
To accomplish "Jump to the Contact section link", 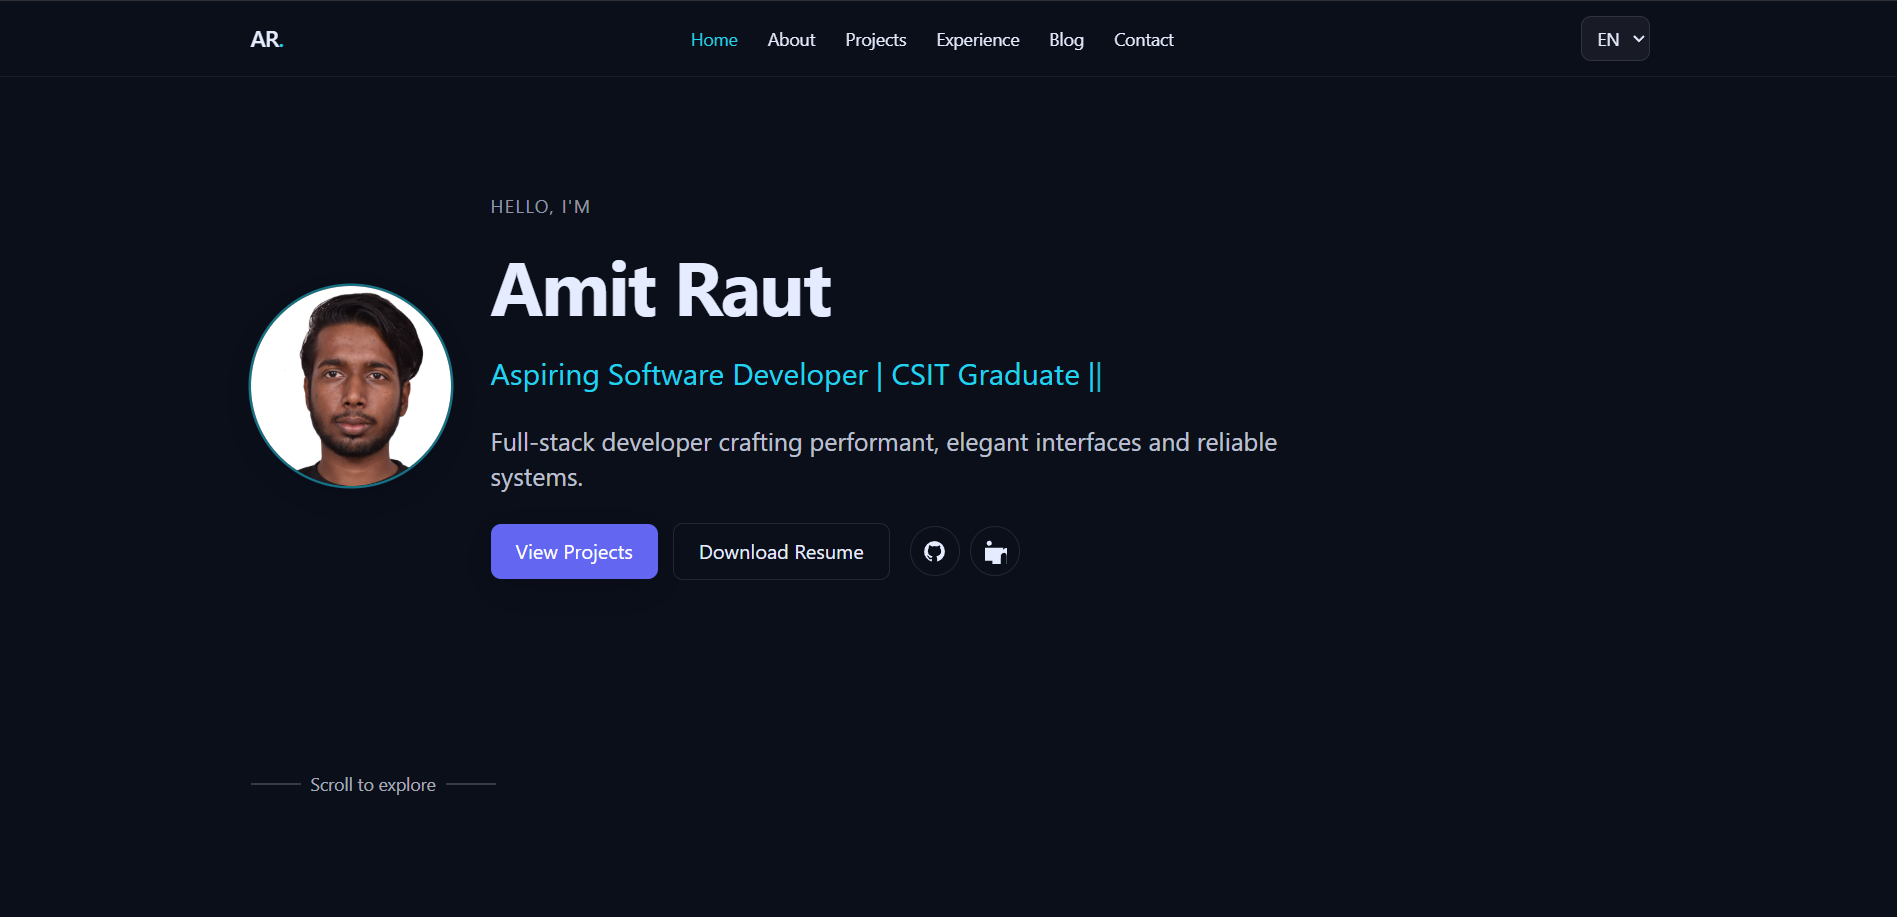I will pos(1144,40).
